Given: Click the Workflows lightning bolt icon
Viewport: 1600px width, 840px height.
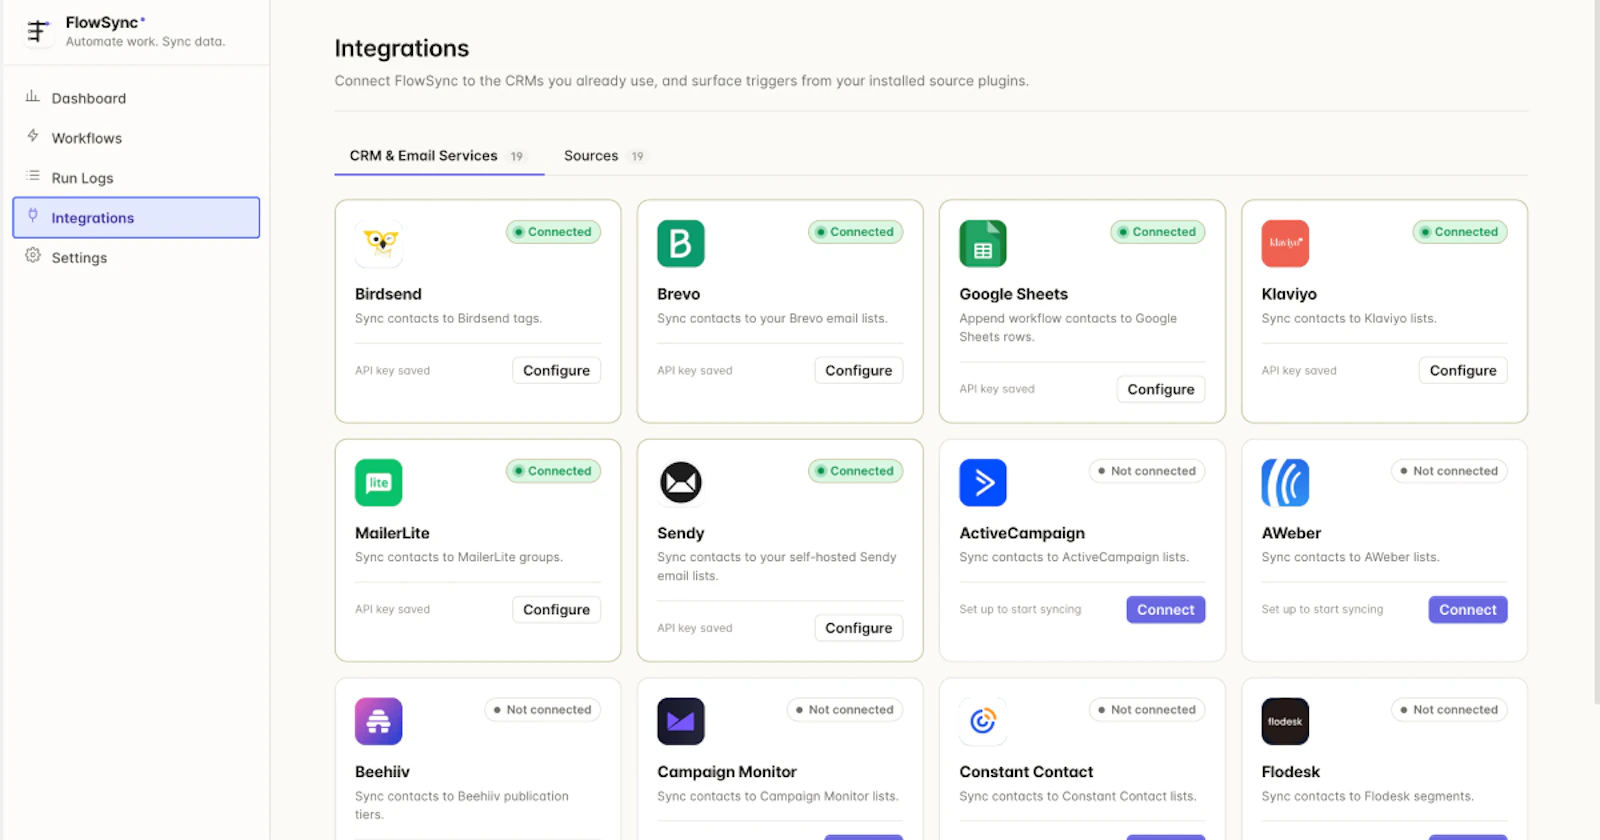Looking at the screenshot, I should [x=33, y=136].
